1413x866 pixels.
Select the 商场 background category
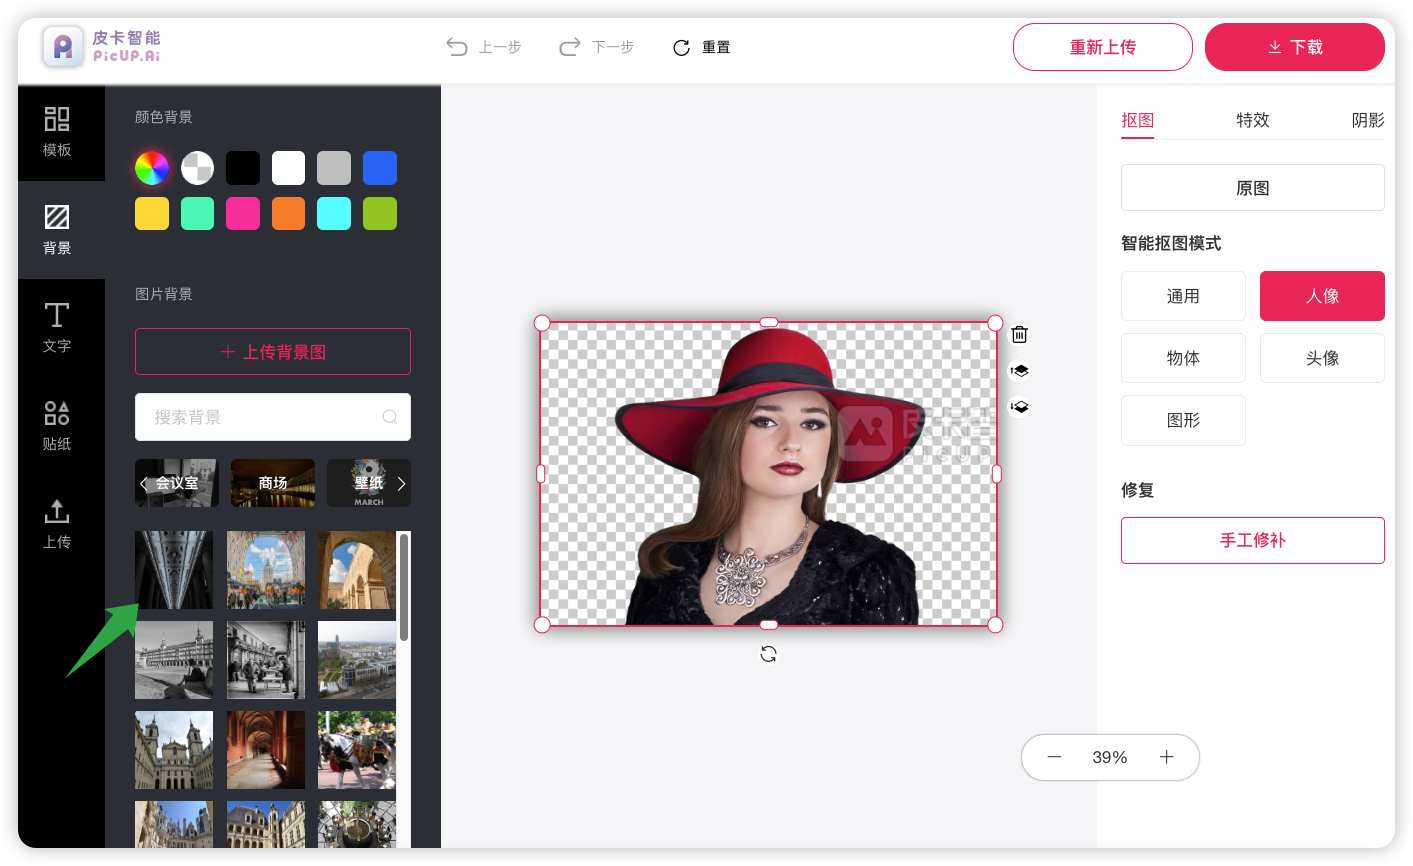(x=273, y=483)
